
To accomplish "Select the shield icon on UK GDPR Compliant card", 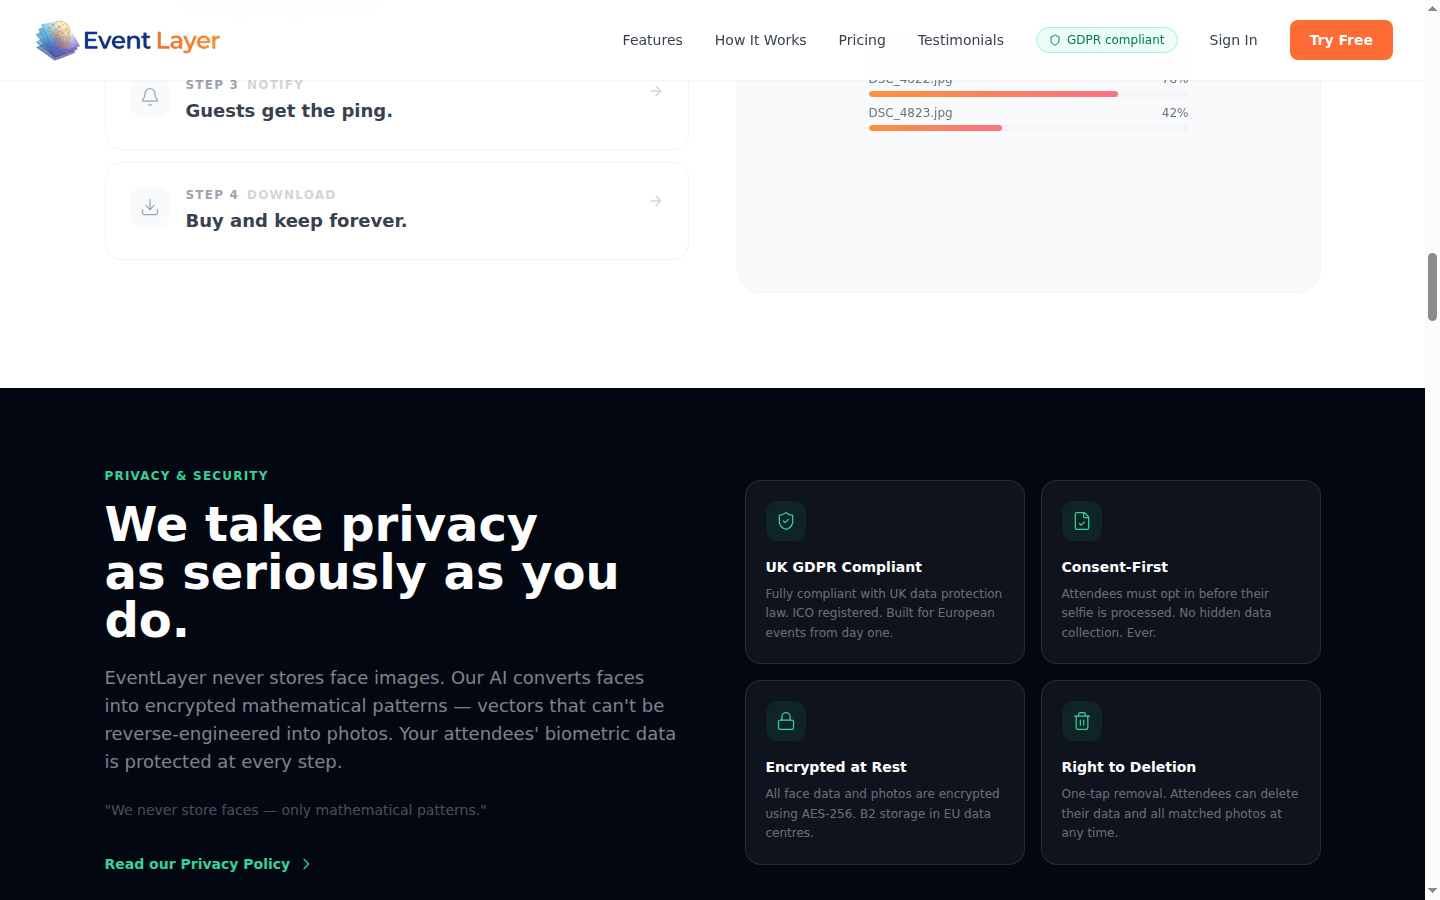I will pos(785,520).
